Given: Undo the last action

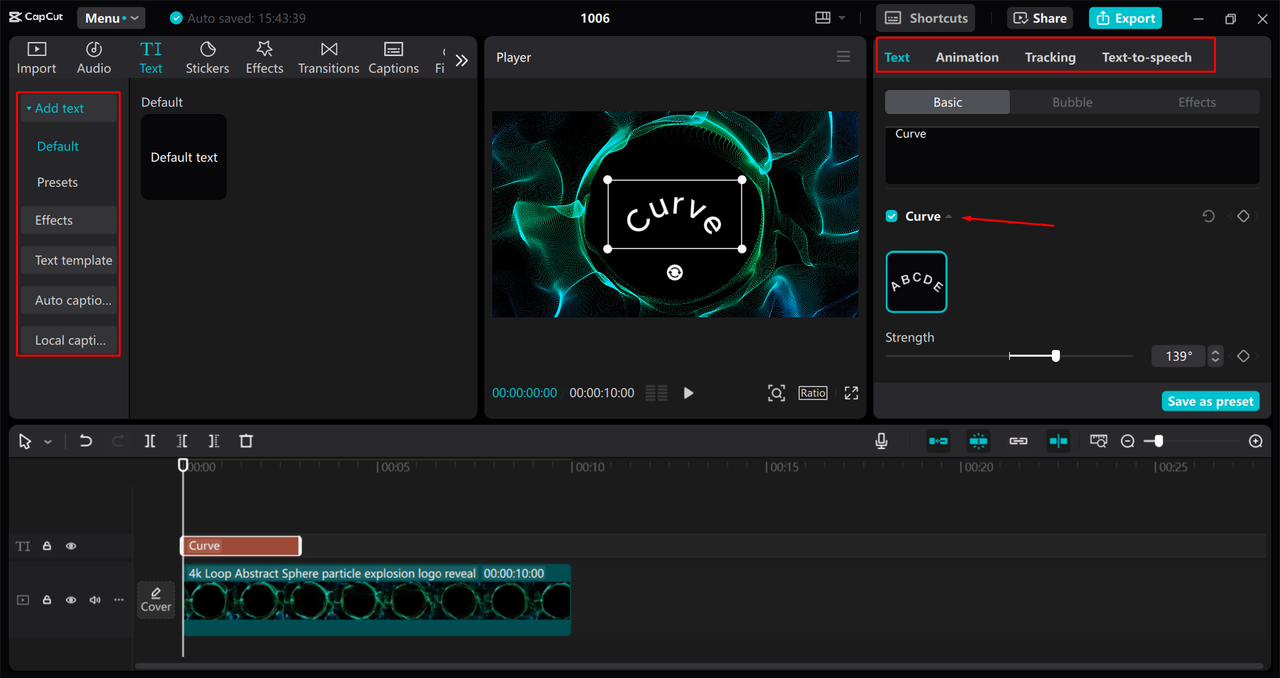Looking at the screenshot, I should (x=85, y=441).
